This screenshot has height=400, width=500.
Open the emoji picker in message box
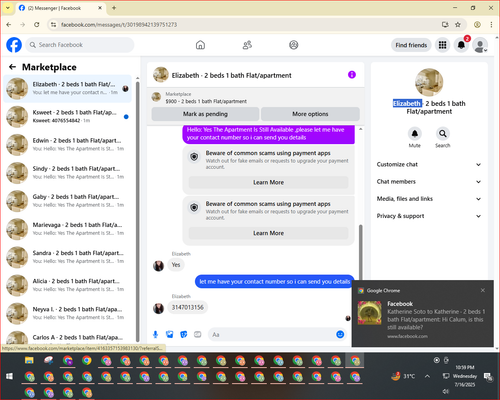[x=340, y=334]
